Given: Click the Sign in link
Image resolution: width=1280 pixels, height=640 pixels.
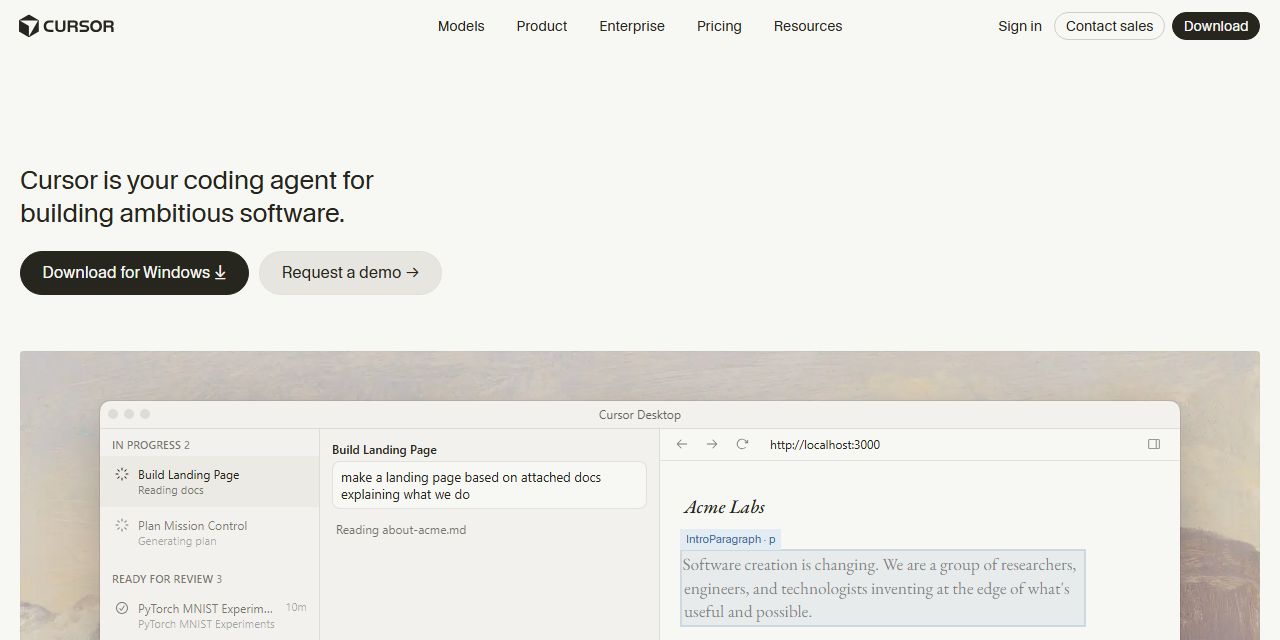Looking at the screenshot, I should [1020, 26].
